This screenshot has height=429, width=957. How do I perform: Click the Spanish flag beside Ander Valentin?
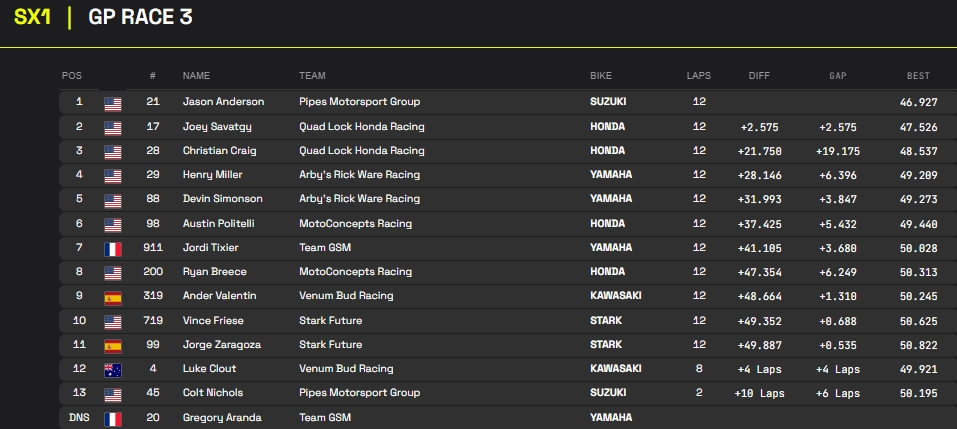point(112,296)
